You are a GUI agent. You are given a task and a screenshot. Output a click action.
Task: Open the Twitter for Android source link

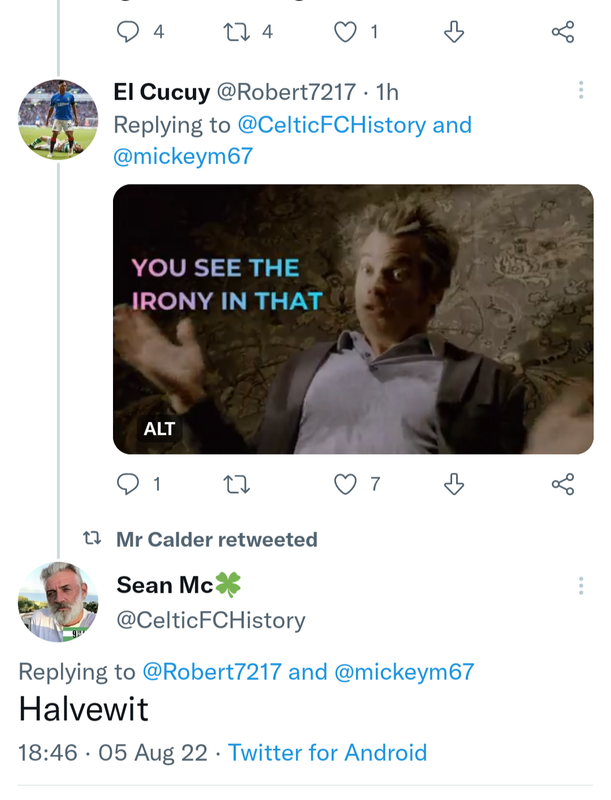[327, 753]
